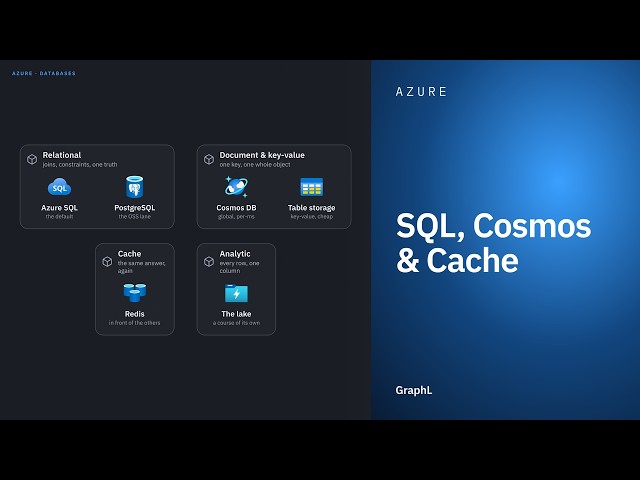Click the 'SQL, Cosmos & Cache' title

pos(493,243)
